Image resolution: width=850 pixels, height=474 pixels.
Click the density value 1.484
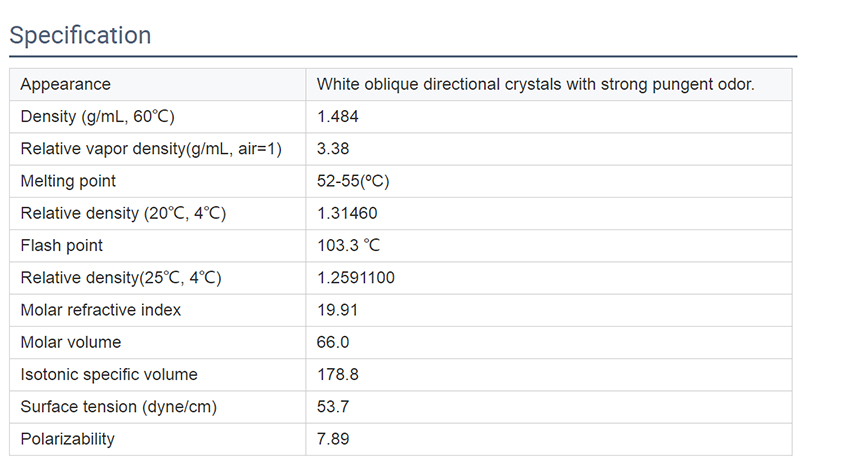[x=338, y=117]
